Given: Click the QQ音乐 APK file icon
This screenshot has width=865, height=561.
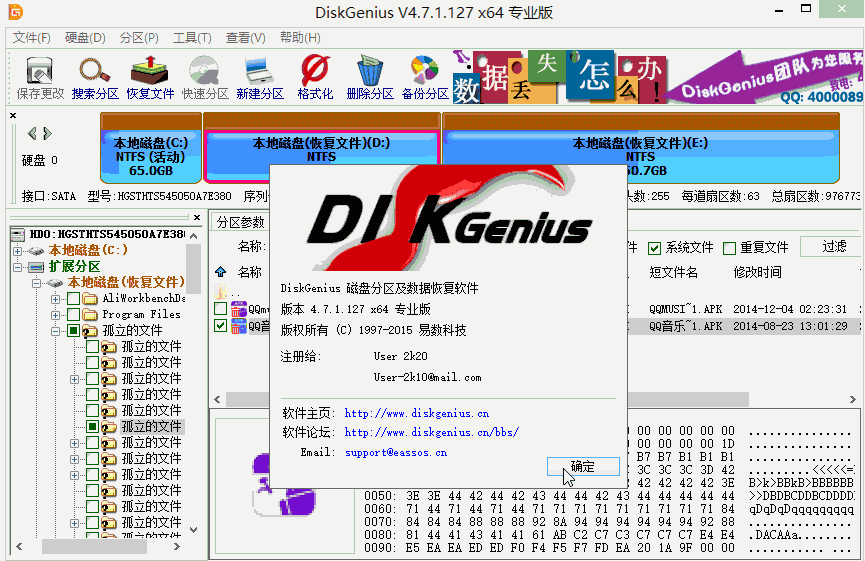Looking at the screenshot, I should [239, 326].
